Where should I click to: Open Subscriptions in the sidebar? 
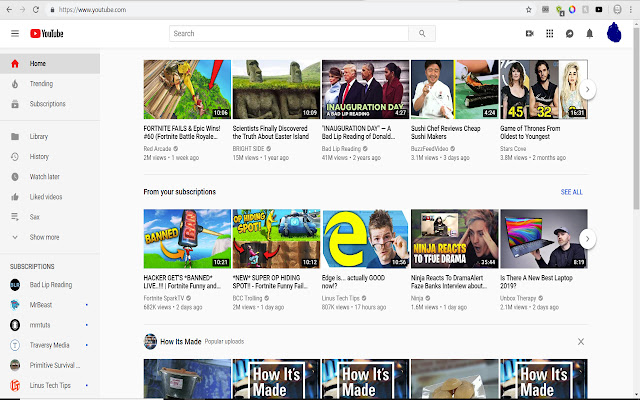[x=50, y=104]
